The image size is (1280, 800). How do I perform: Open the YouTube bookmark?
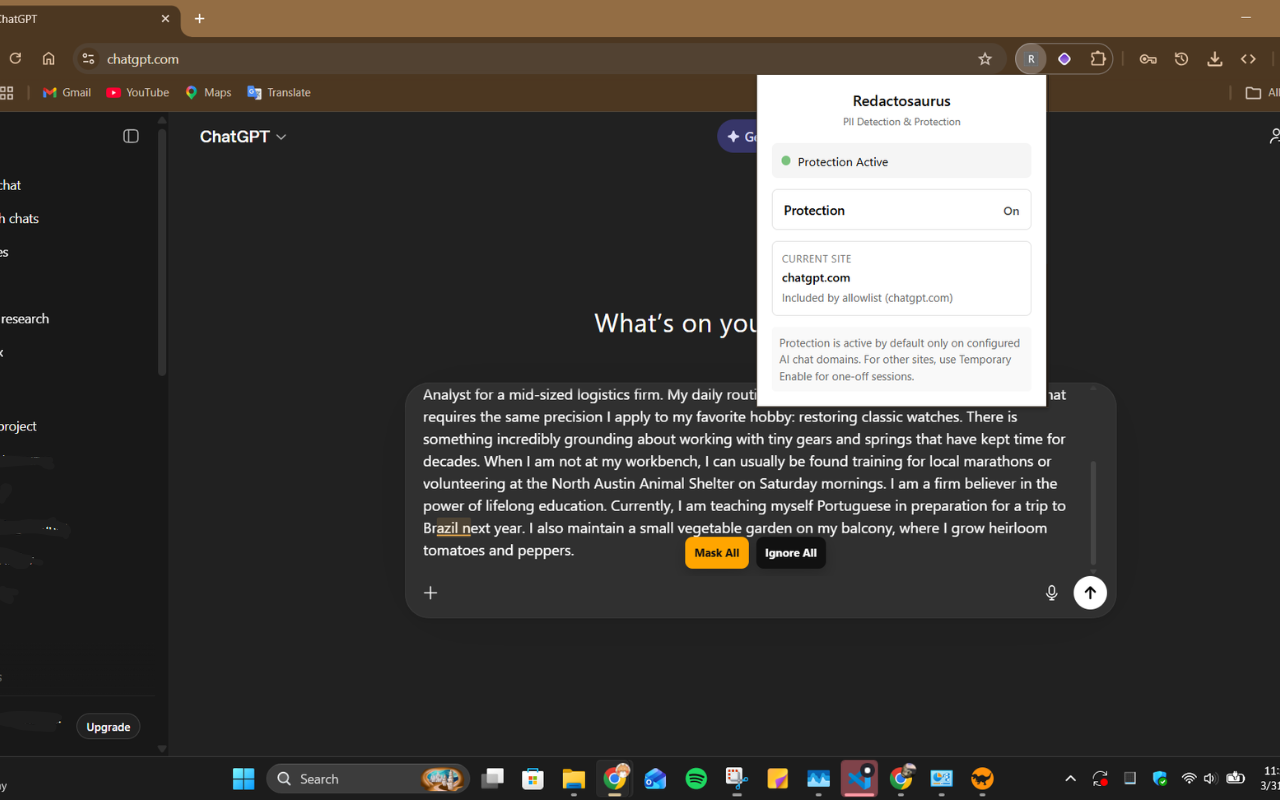coord(137,92)
